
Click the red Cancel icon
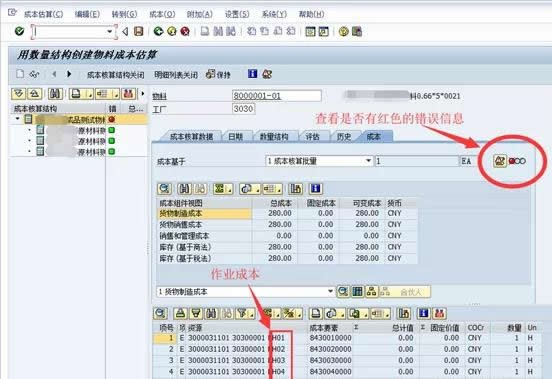185,31
